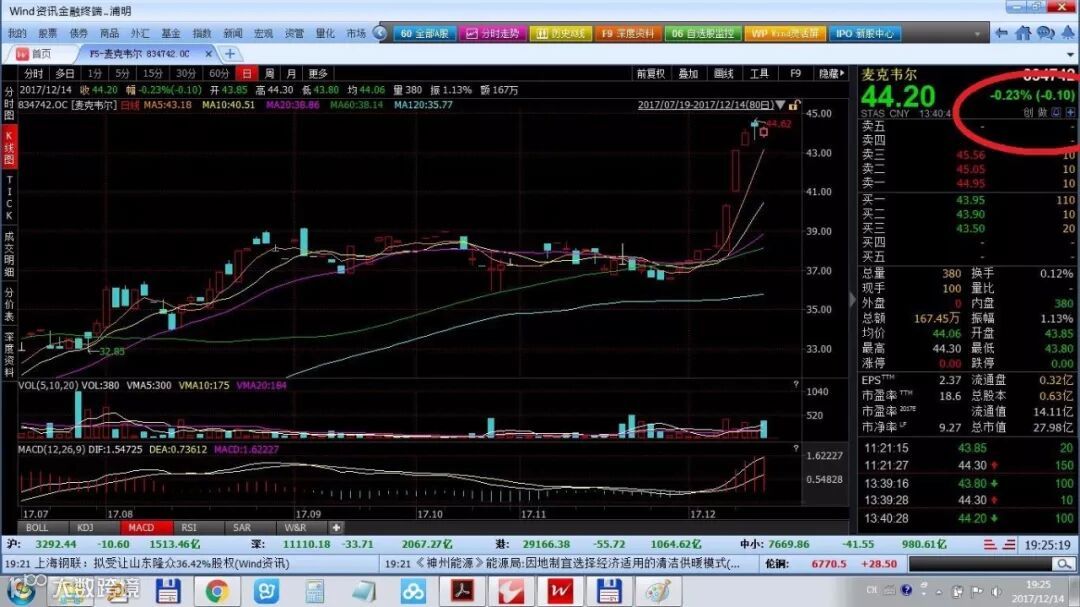The height and width of the screenshot is (607, 1080).
Task: Open the notepad icon in taskbar
Action: pos(364,592)
